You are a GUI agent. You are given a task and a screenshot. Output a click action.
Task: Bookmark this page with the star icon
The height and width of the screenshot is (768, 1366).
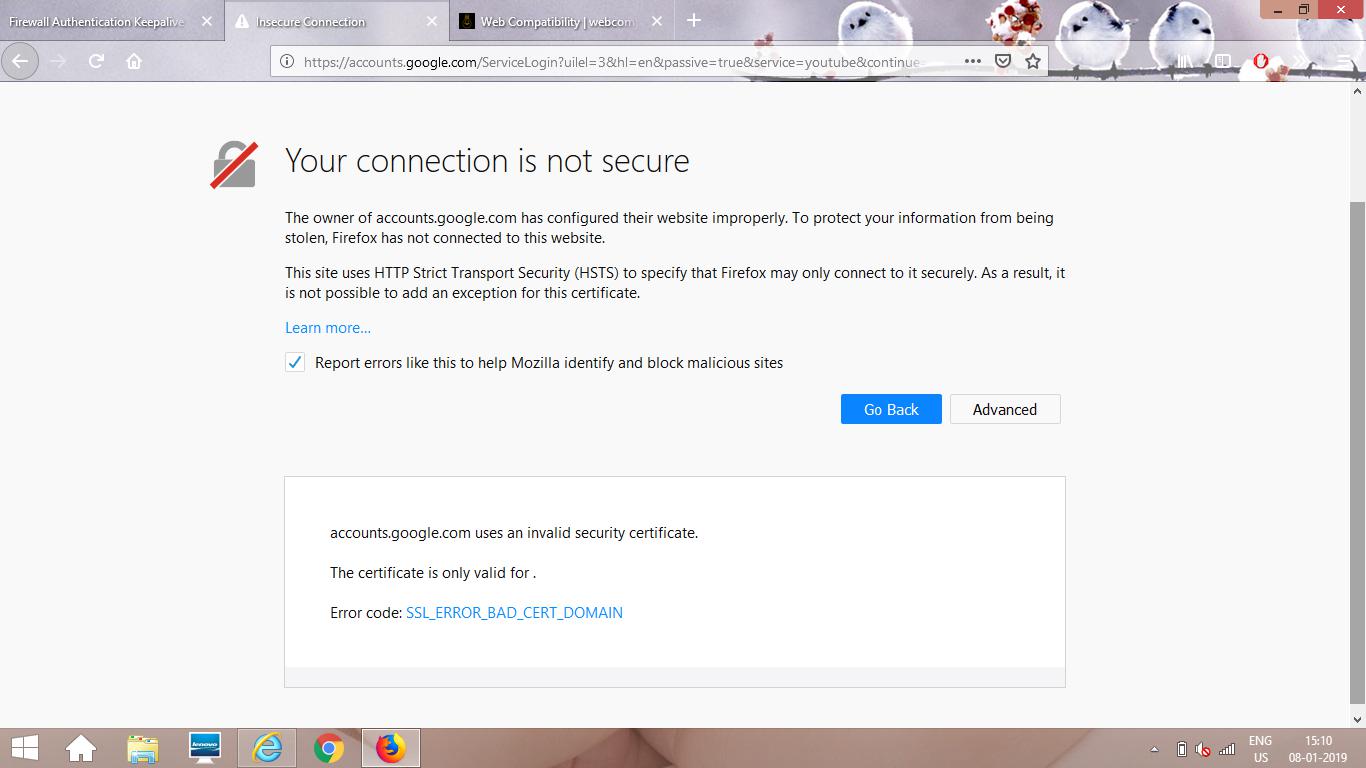[x=1032, y=61]
